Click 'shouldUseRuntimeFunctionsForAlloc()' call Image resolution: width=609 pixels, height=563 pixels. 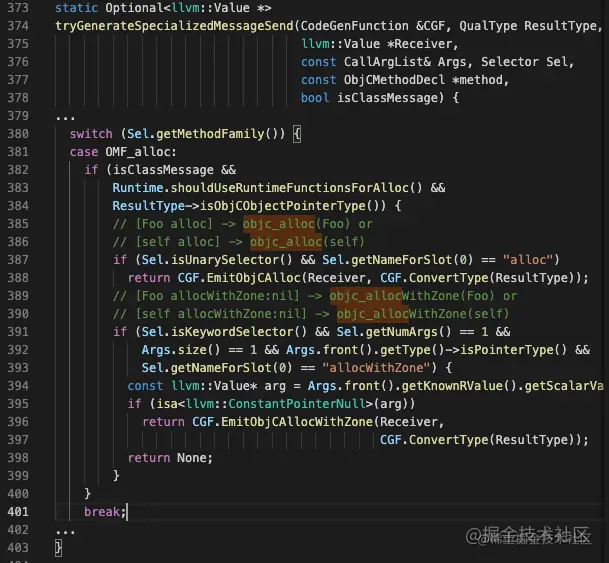click(x=296, y=188)
